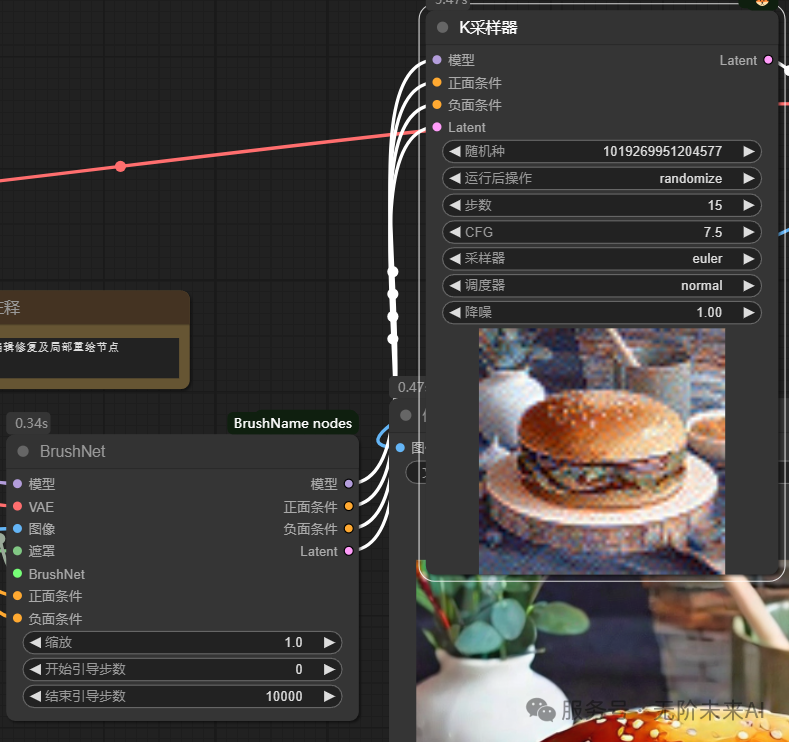Image resolution: width=789 pixels, height=742 pixels.
Task: Click the note node text area
Action: (x=89, y=358)
